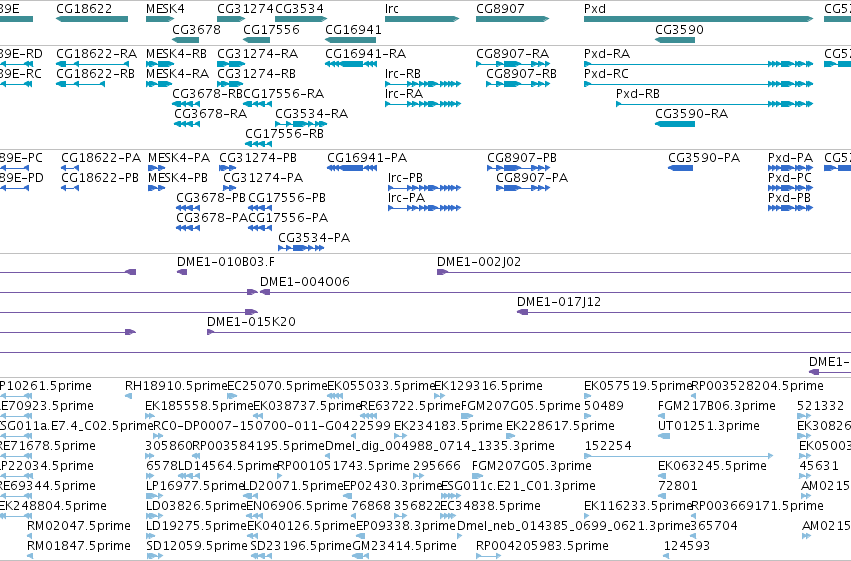Select the CG3534 gene
Image resolution: width=851 pixels, height=561 pixels.
(301, 19)
